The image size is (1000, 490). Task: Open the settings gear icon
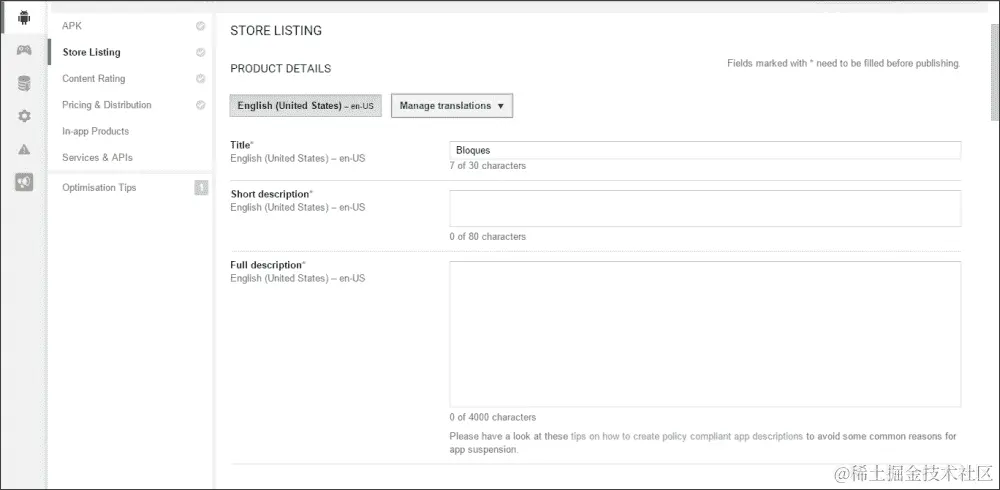[24, 116]
